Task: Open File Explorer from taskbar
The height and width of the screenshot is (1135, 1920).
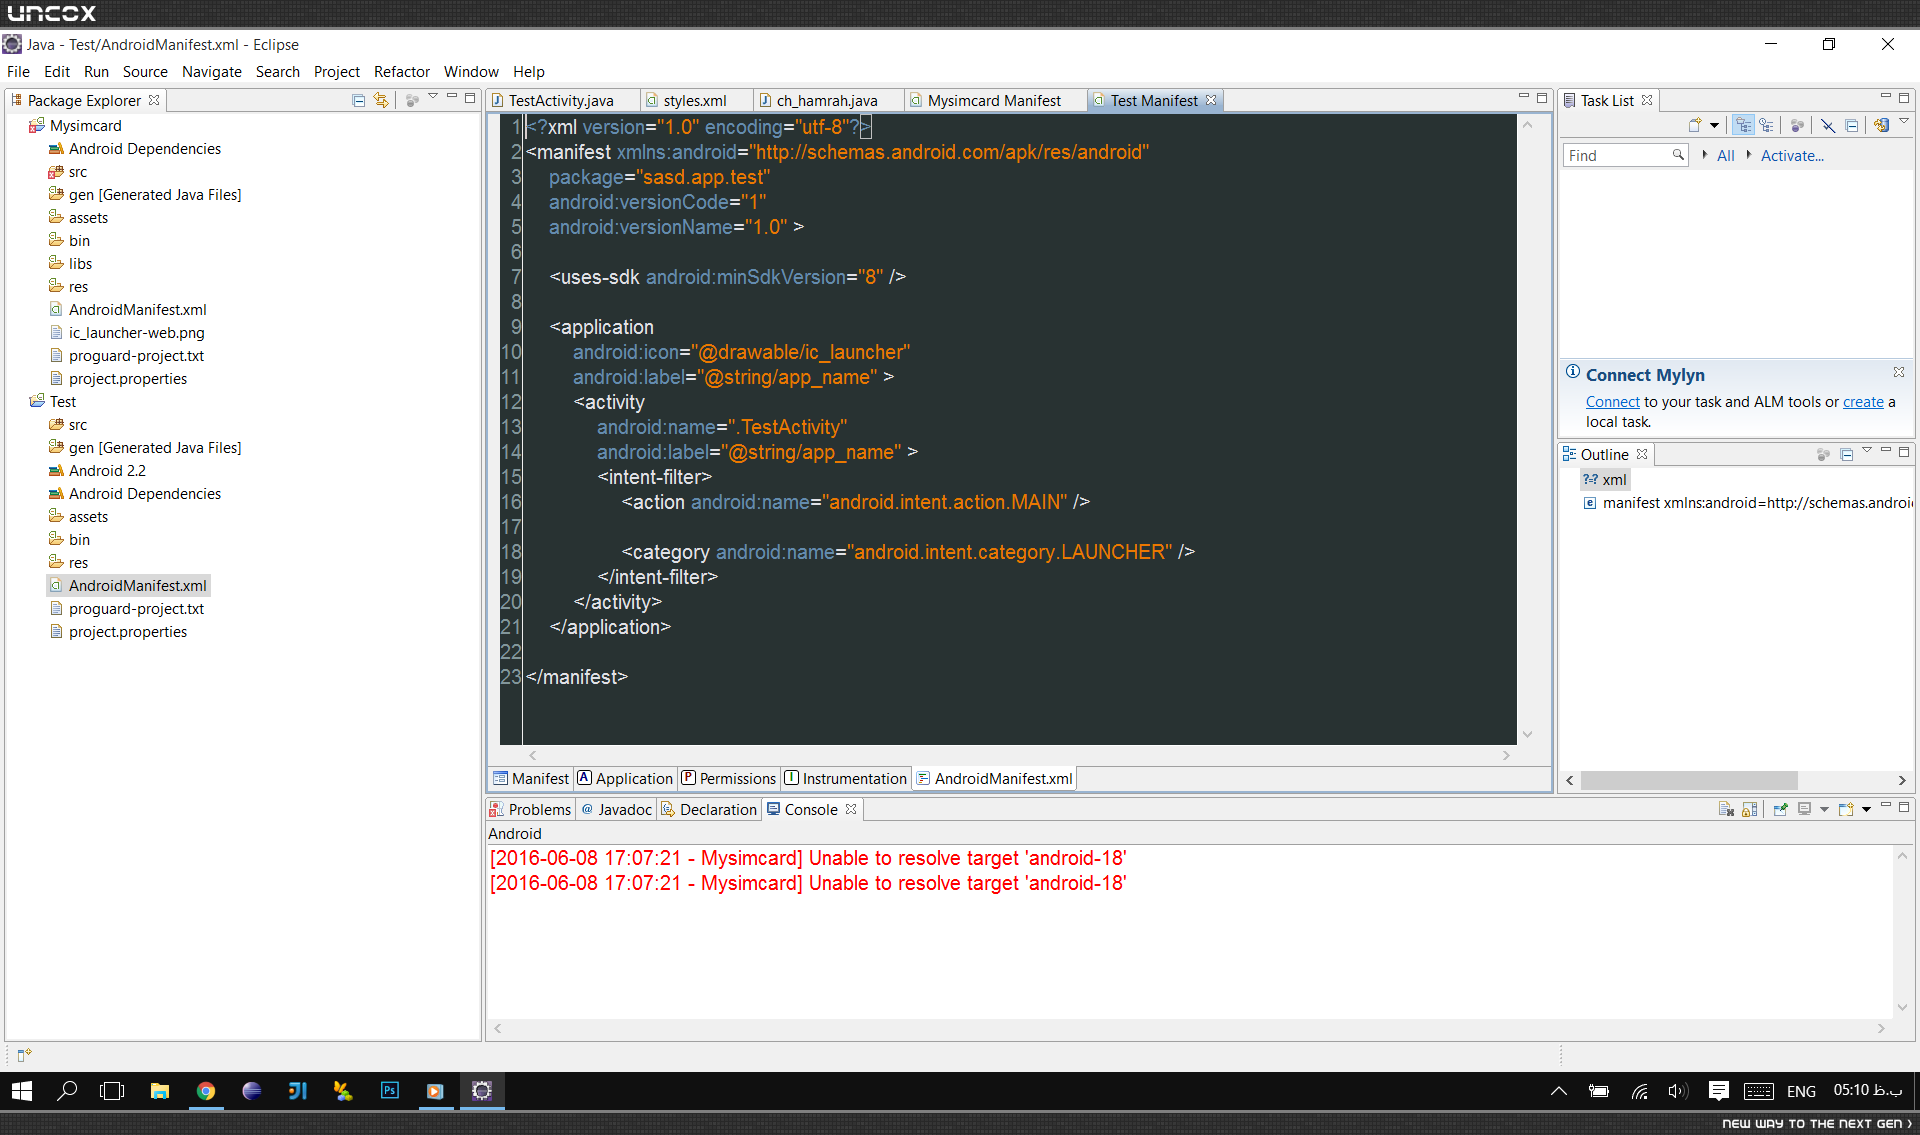Action: pos(159,1091)
